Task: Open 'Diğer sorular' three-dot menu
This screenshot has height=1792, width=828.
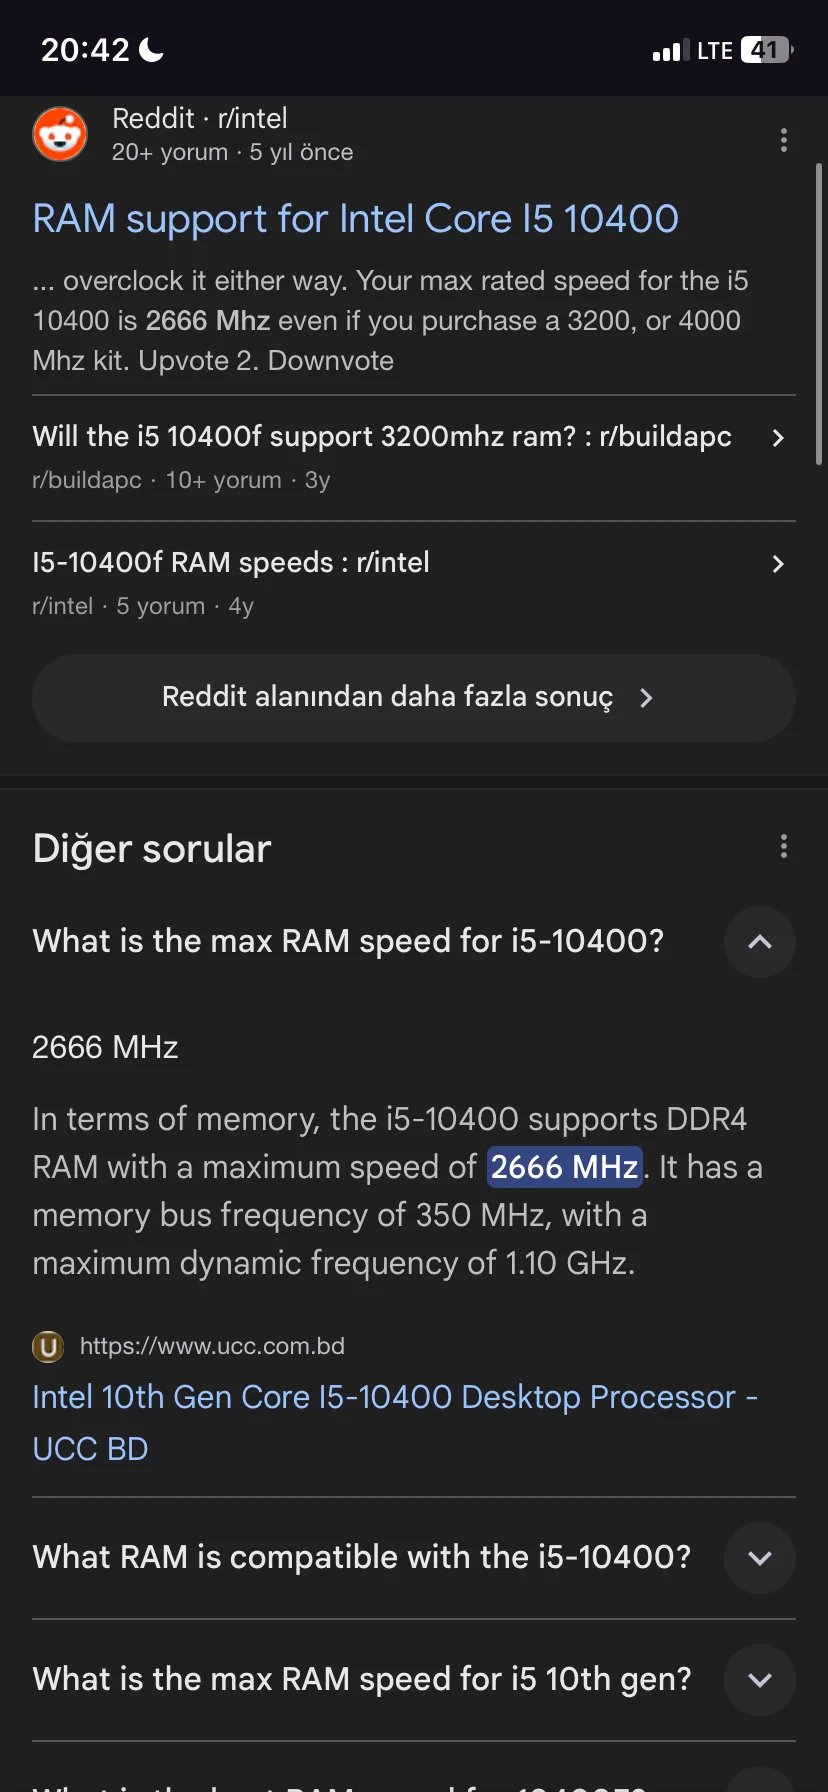Action: pos(783,847)
